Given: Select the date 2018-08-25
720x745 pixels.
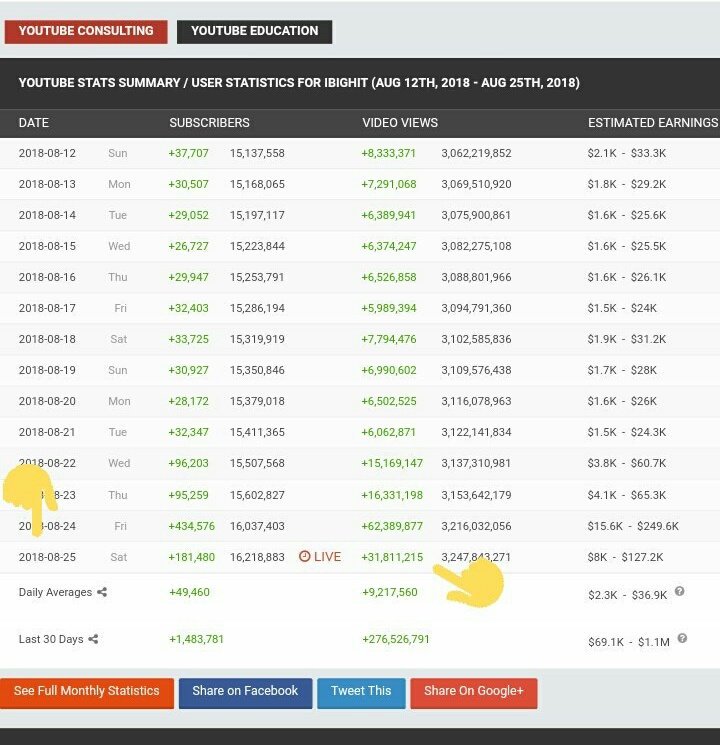Looking at the screenshot, I should (x=47, y=557).
